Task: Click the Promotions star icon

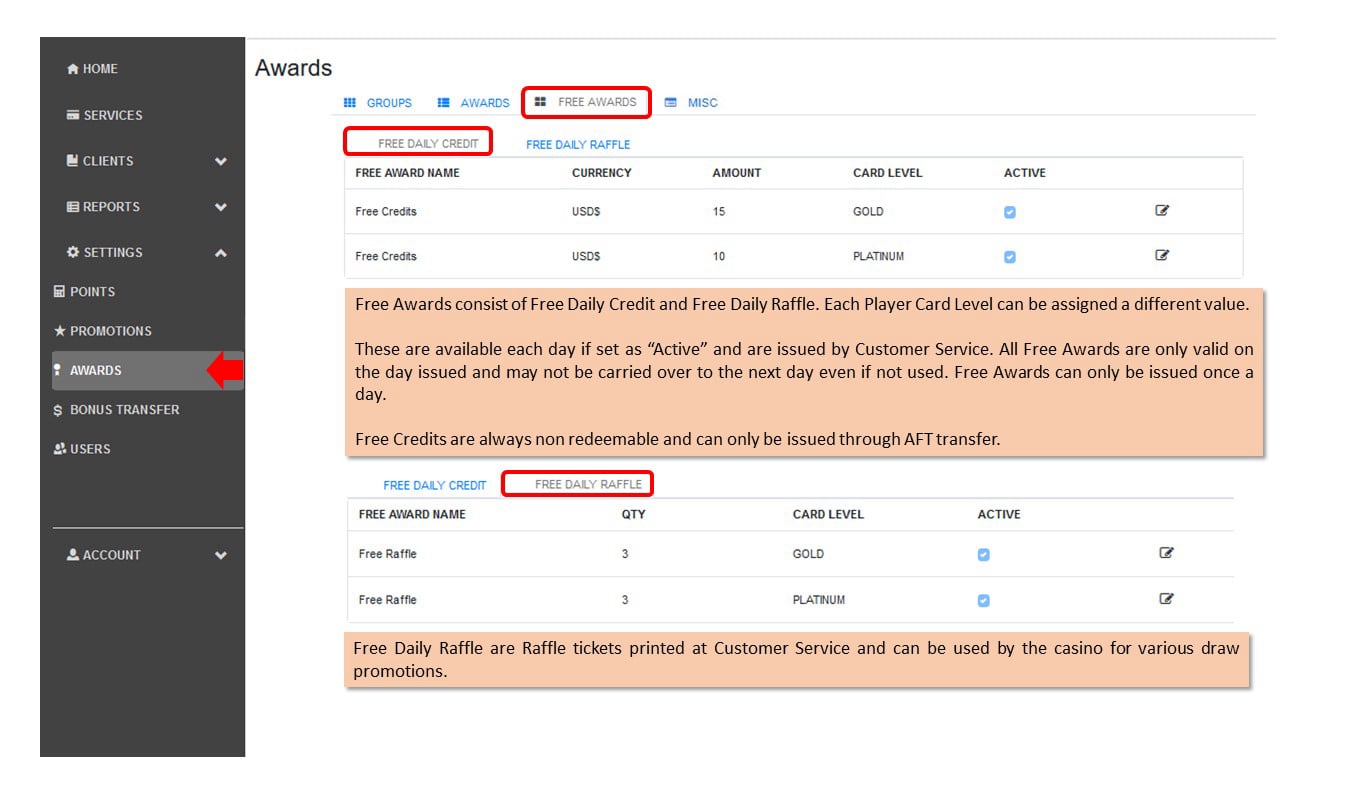Action: click(x=59, y=331)
